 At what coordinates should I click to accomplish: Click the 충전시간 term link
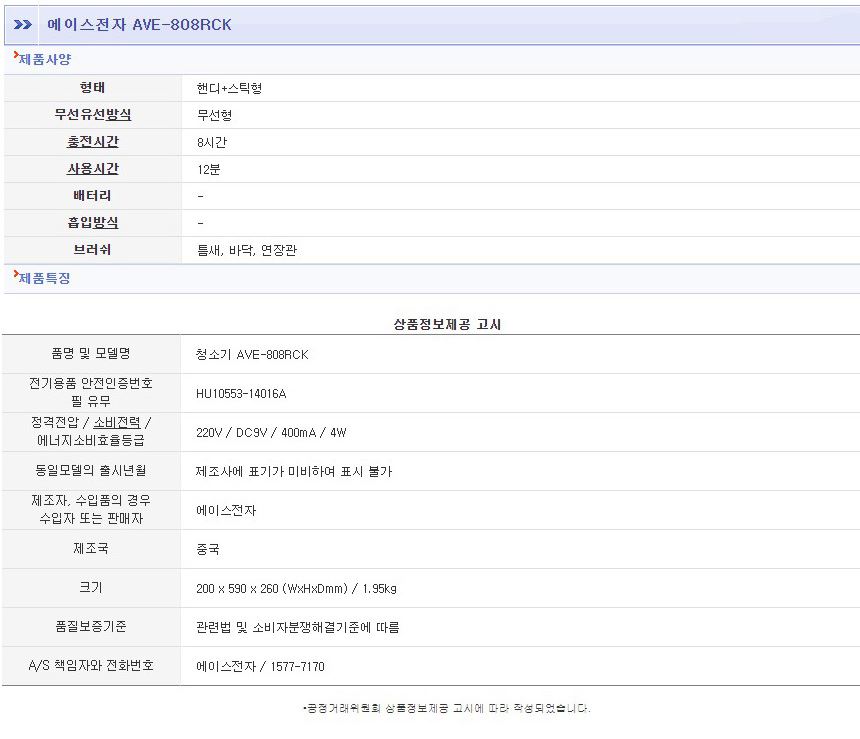pos(93,142)
